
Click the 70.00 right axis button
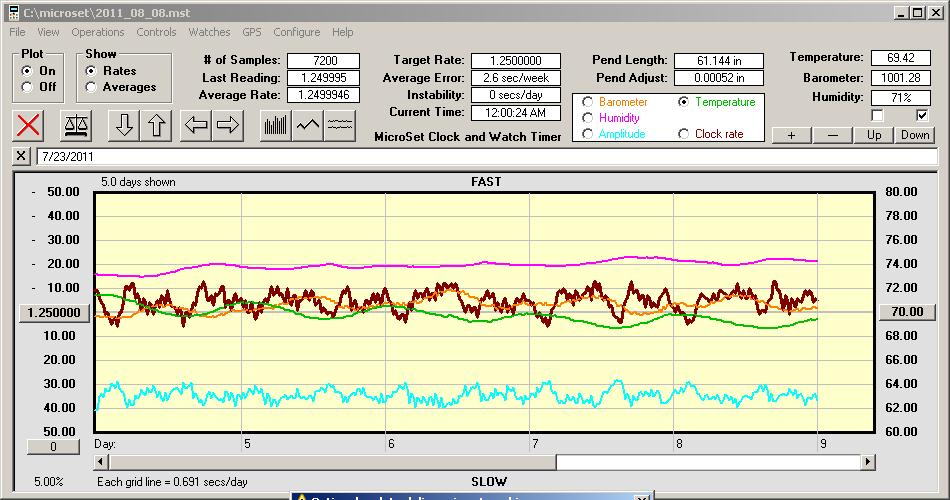click(907, 312)
